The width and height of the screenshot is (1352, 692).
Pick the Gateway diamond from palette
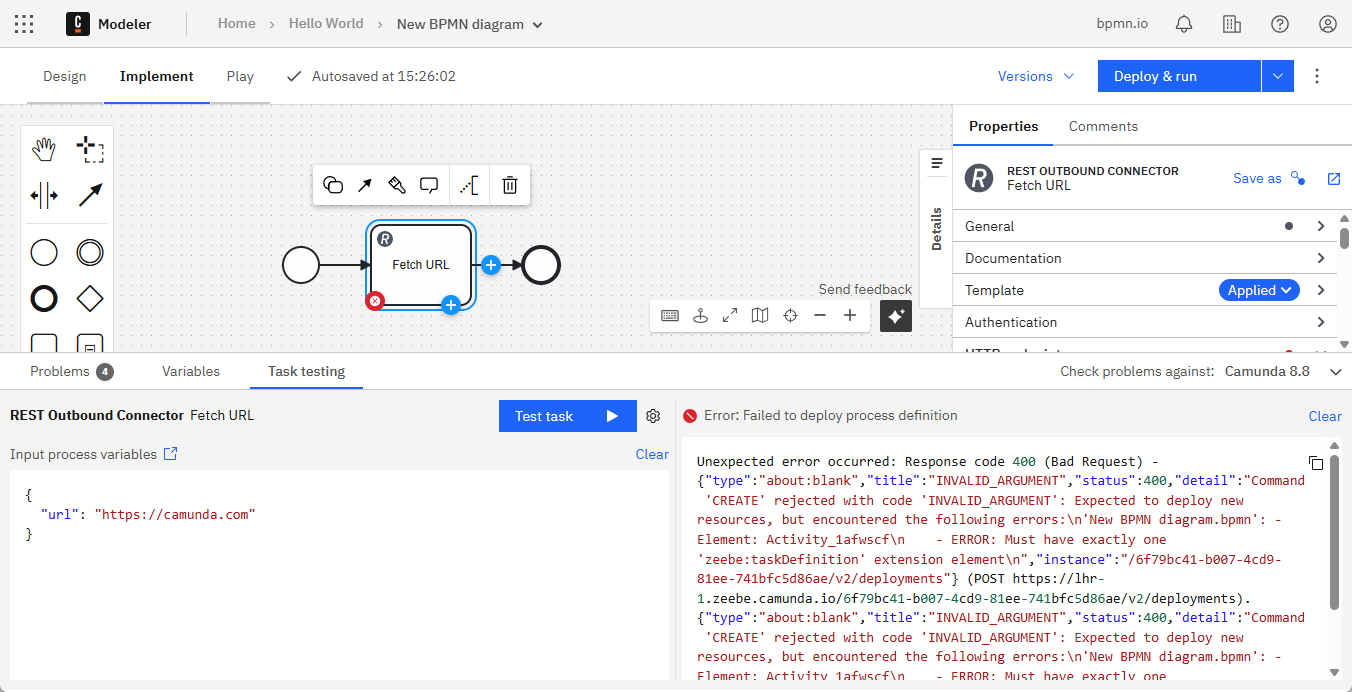click(90, 298)
